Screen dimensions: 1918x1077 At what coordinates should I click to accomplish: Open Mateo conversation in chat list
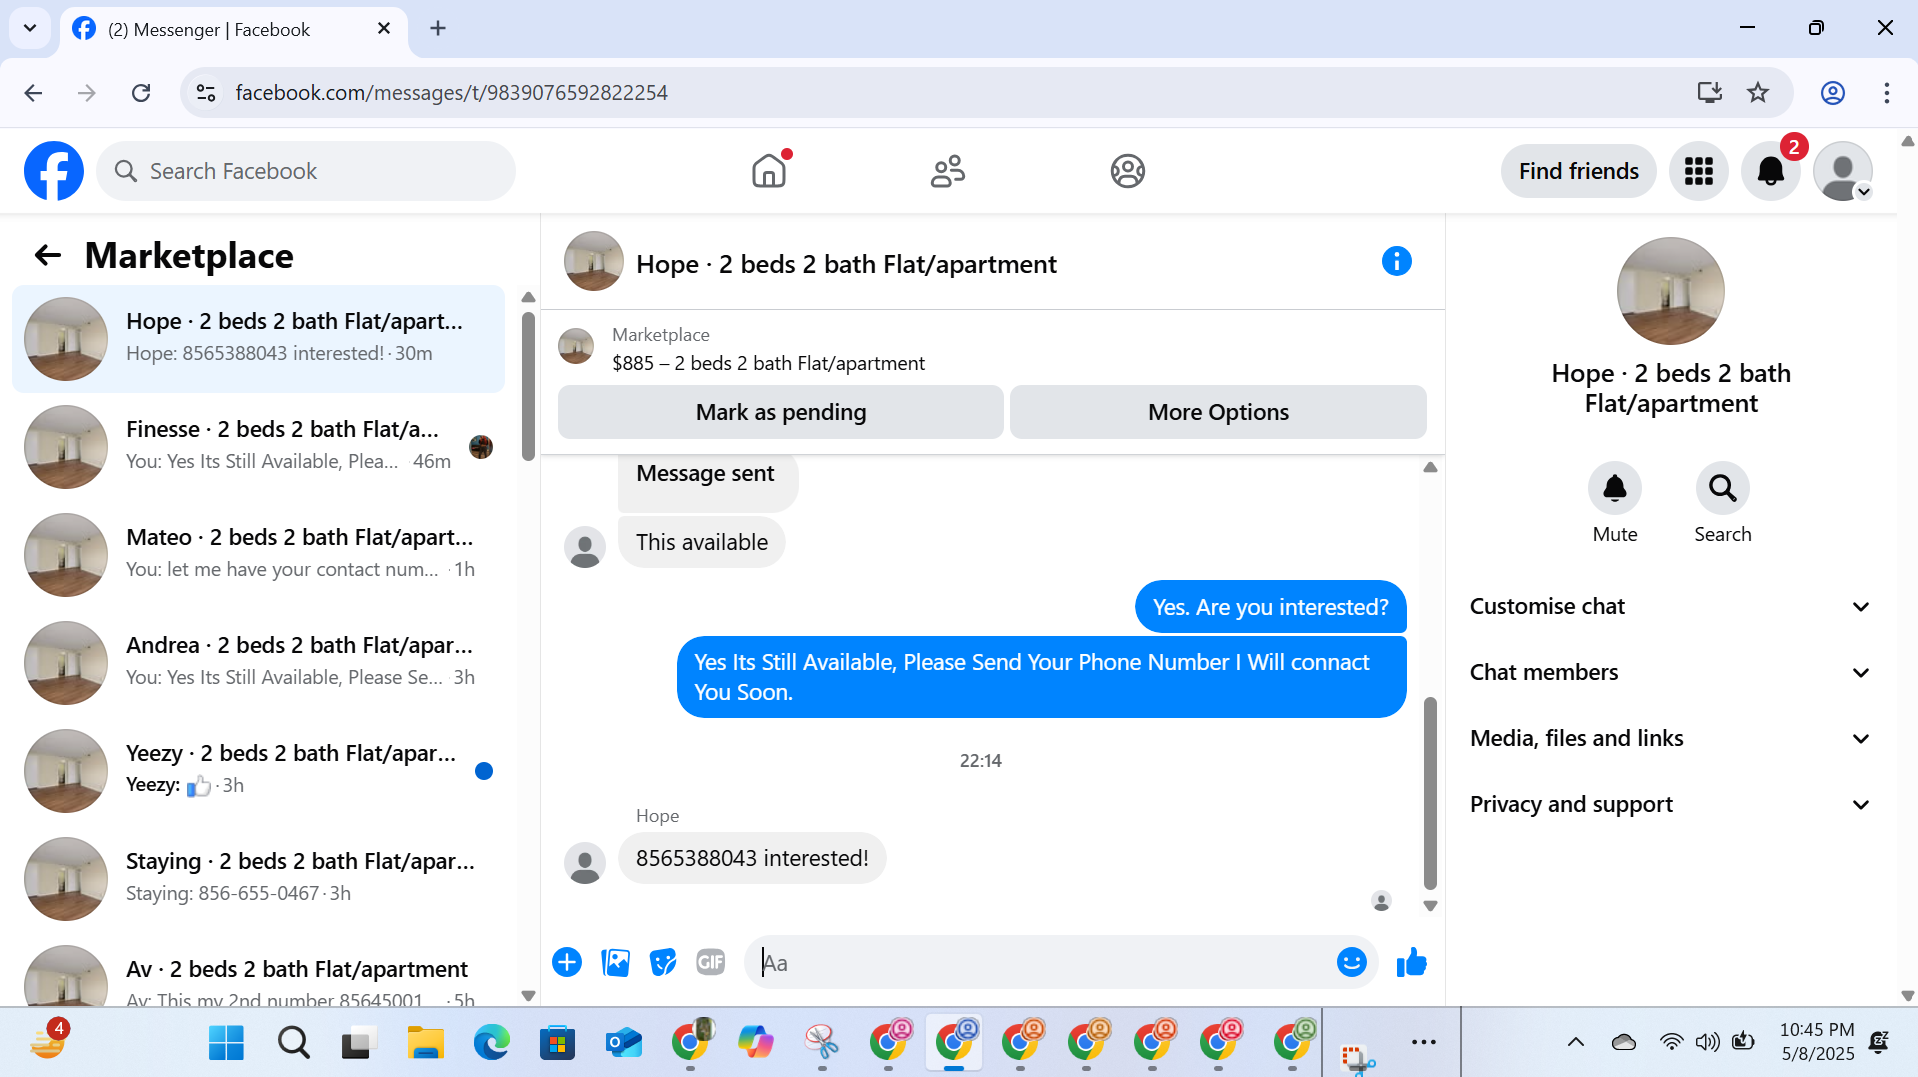258,555
